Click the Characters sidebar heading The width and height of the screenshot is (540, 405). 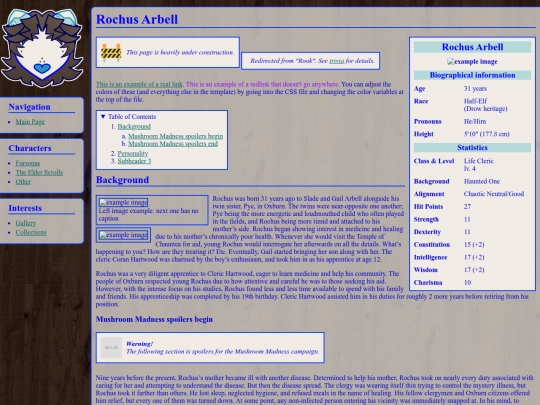click(30, 148)
